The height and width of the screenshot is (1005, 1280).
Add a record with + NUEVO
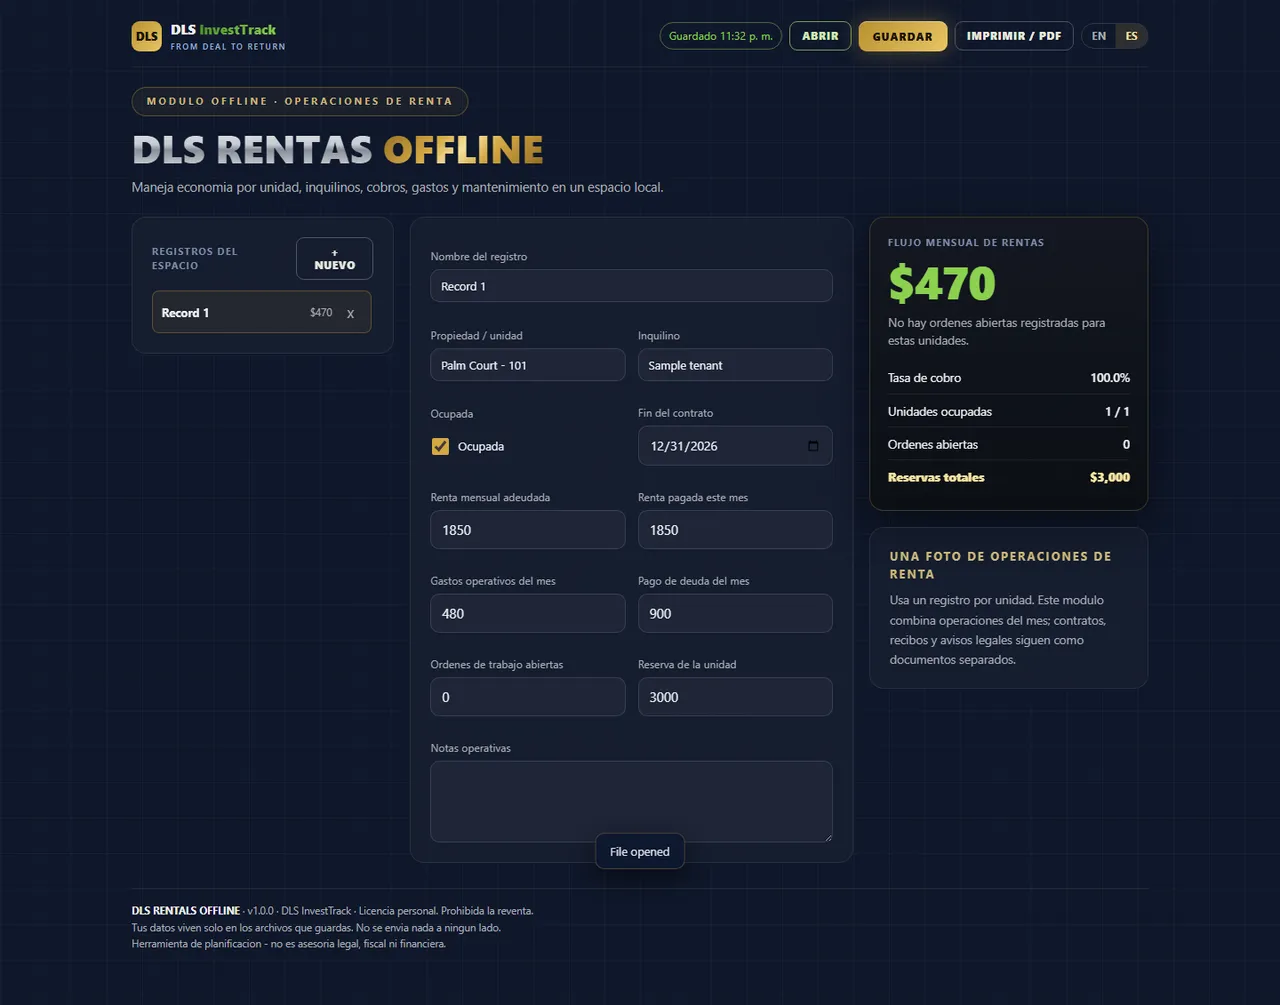point(334,259)
